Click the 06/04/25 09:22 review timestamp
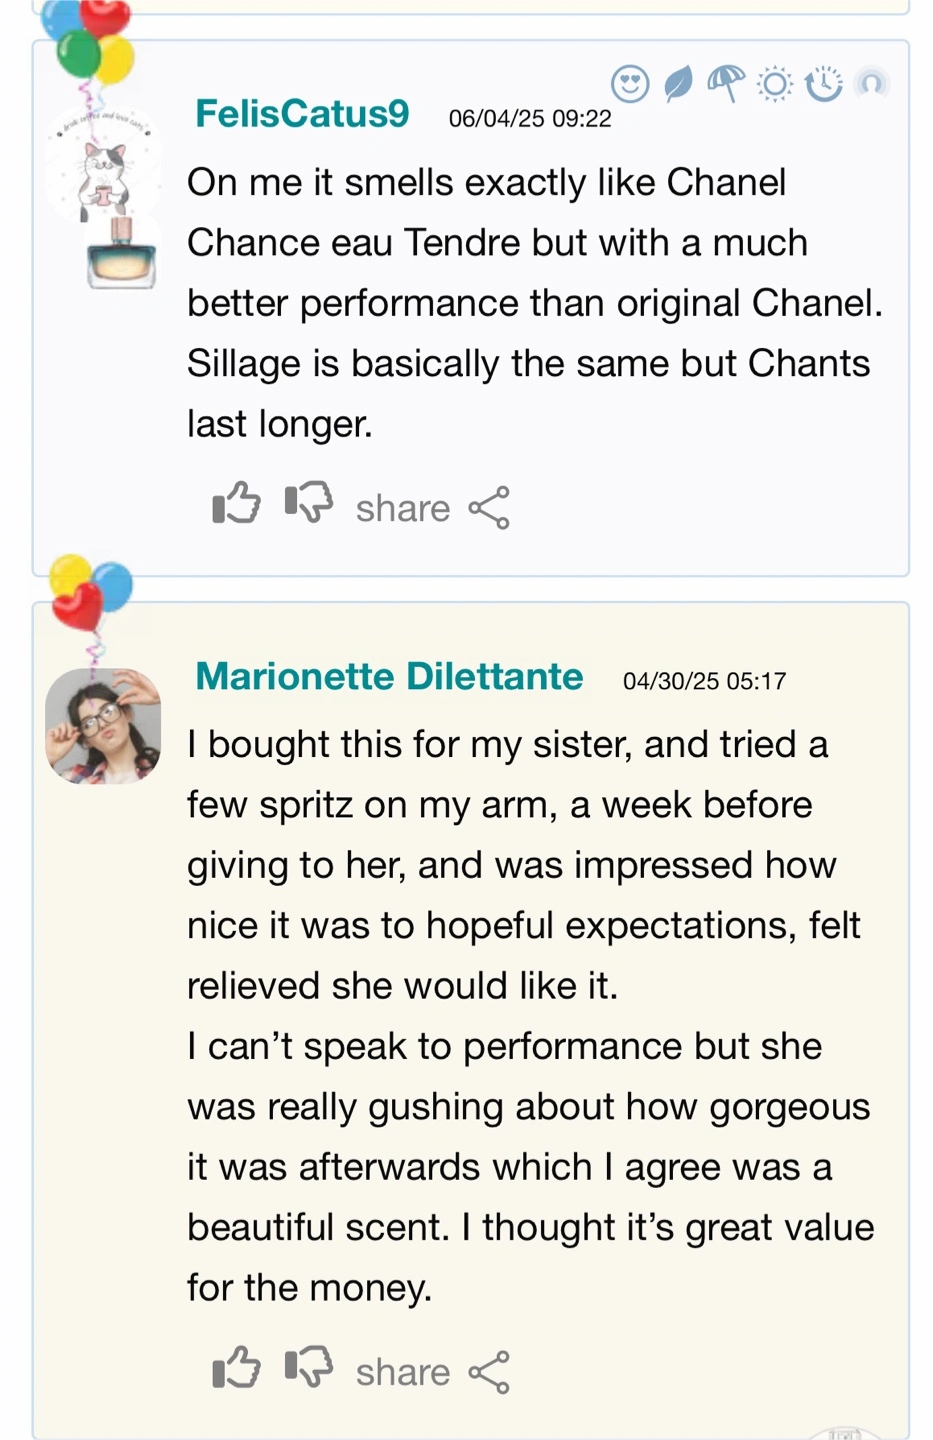Screen dimensions: 933x1440 pyautogui.click(x=530, y=119)
